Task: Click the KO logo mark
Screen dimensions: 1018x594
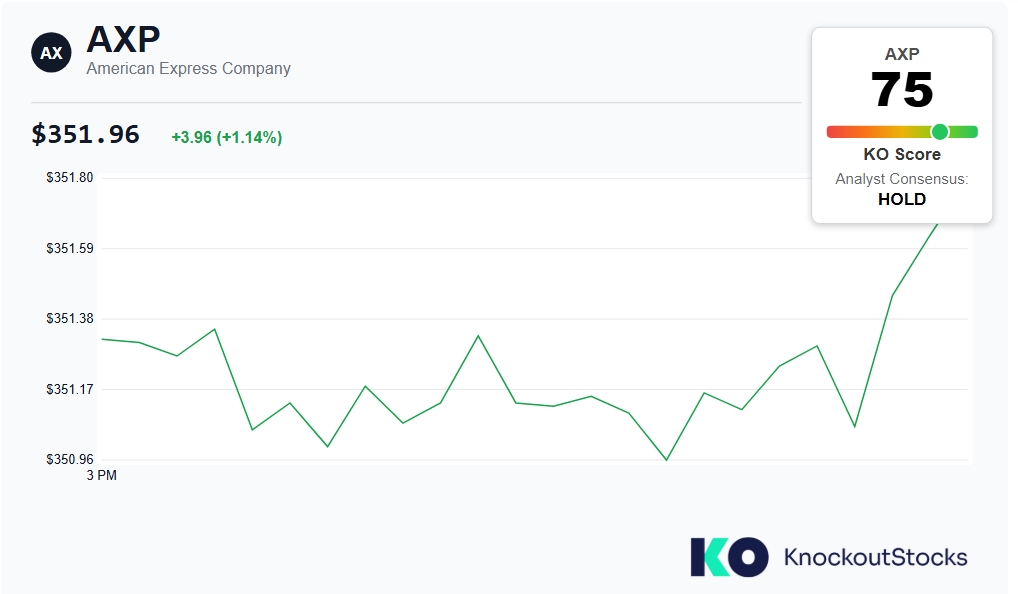Action: [729, 557]
